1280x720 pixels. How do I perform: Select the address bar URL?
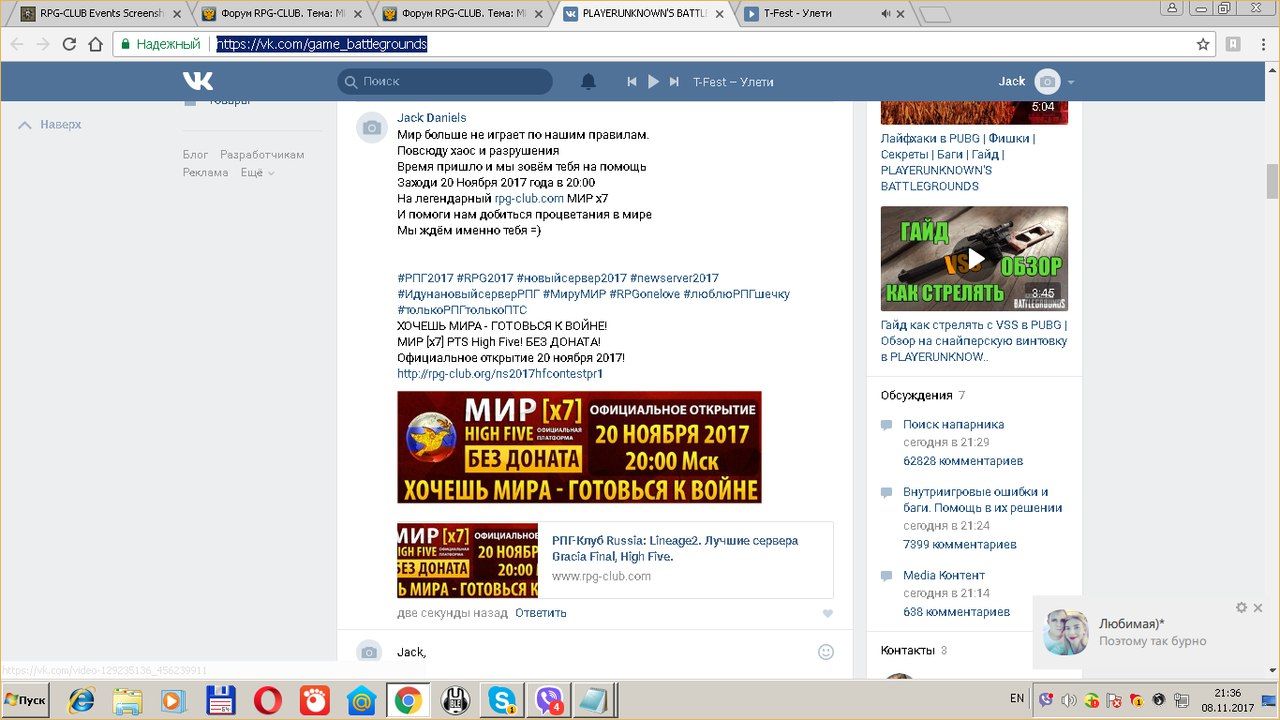(322, 44)
